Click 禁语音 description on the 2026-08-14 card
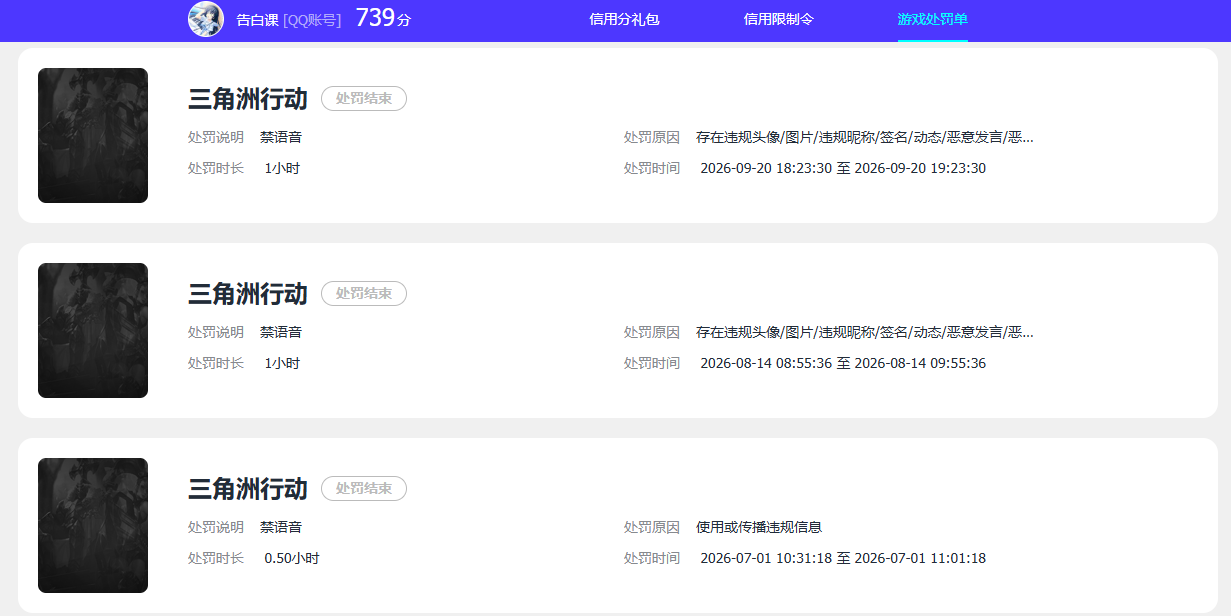Image resolution: width=1231 pixels, height=616 pixels. tap(281, 332)
